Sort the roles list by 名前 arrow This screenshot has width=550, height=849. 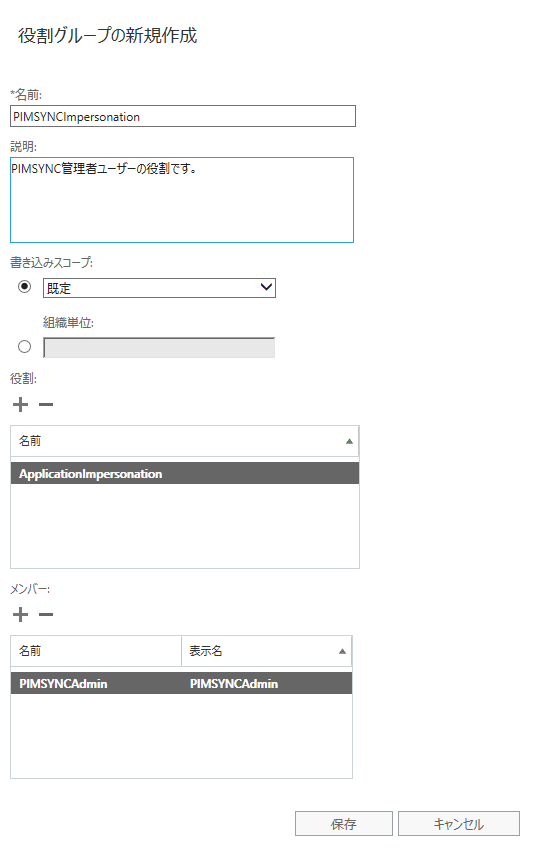[349, 441]
